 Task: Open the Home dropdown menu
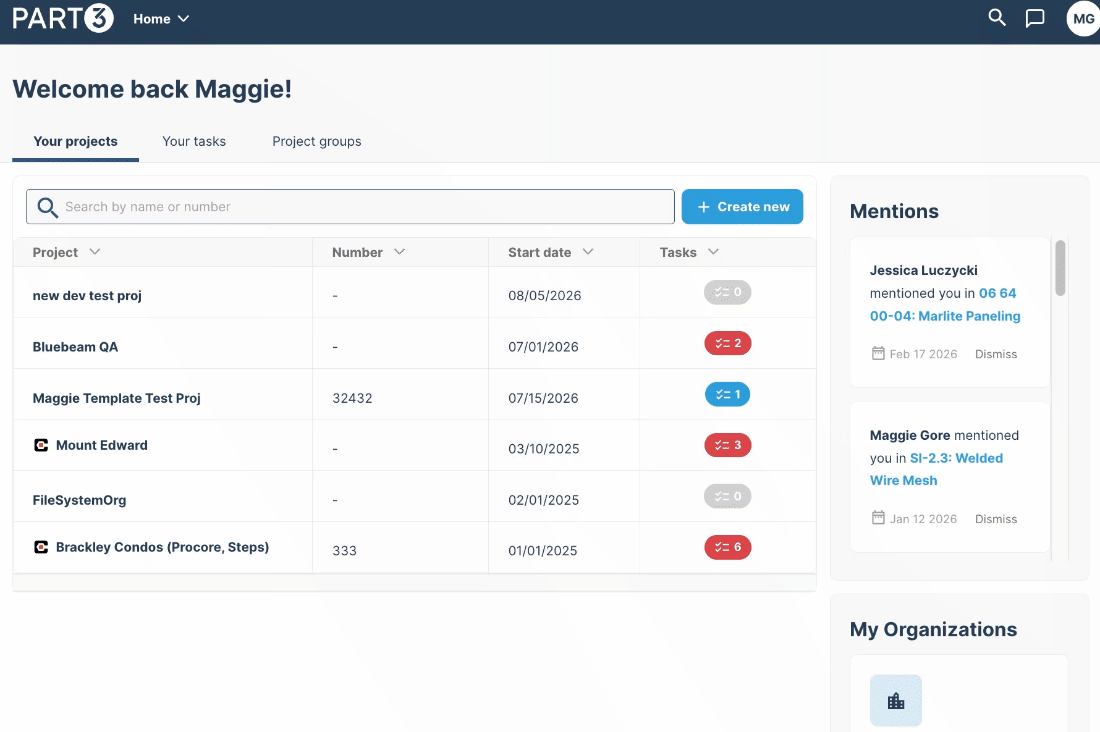pos(161,19)
